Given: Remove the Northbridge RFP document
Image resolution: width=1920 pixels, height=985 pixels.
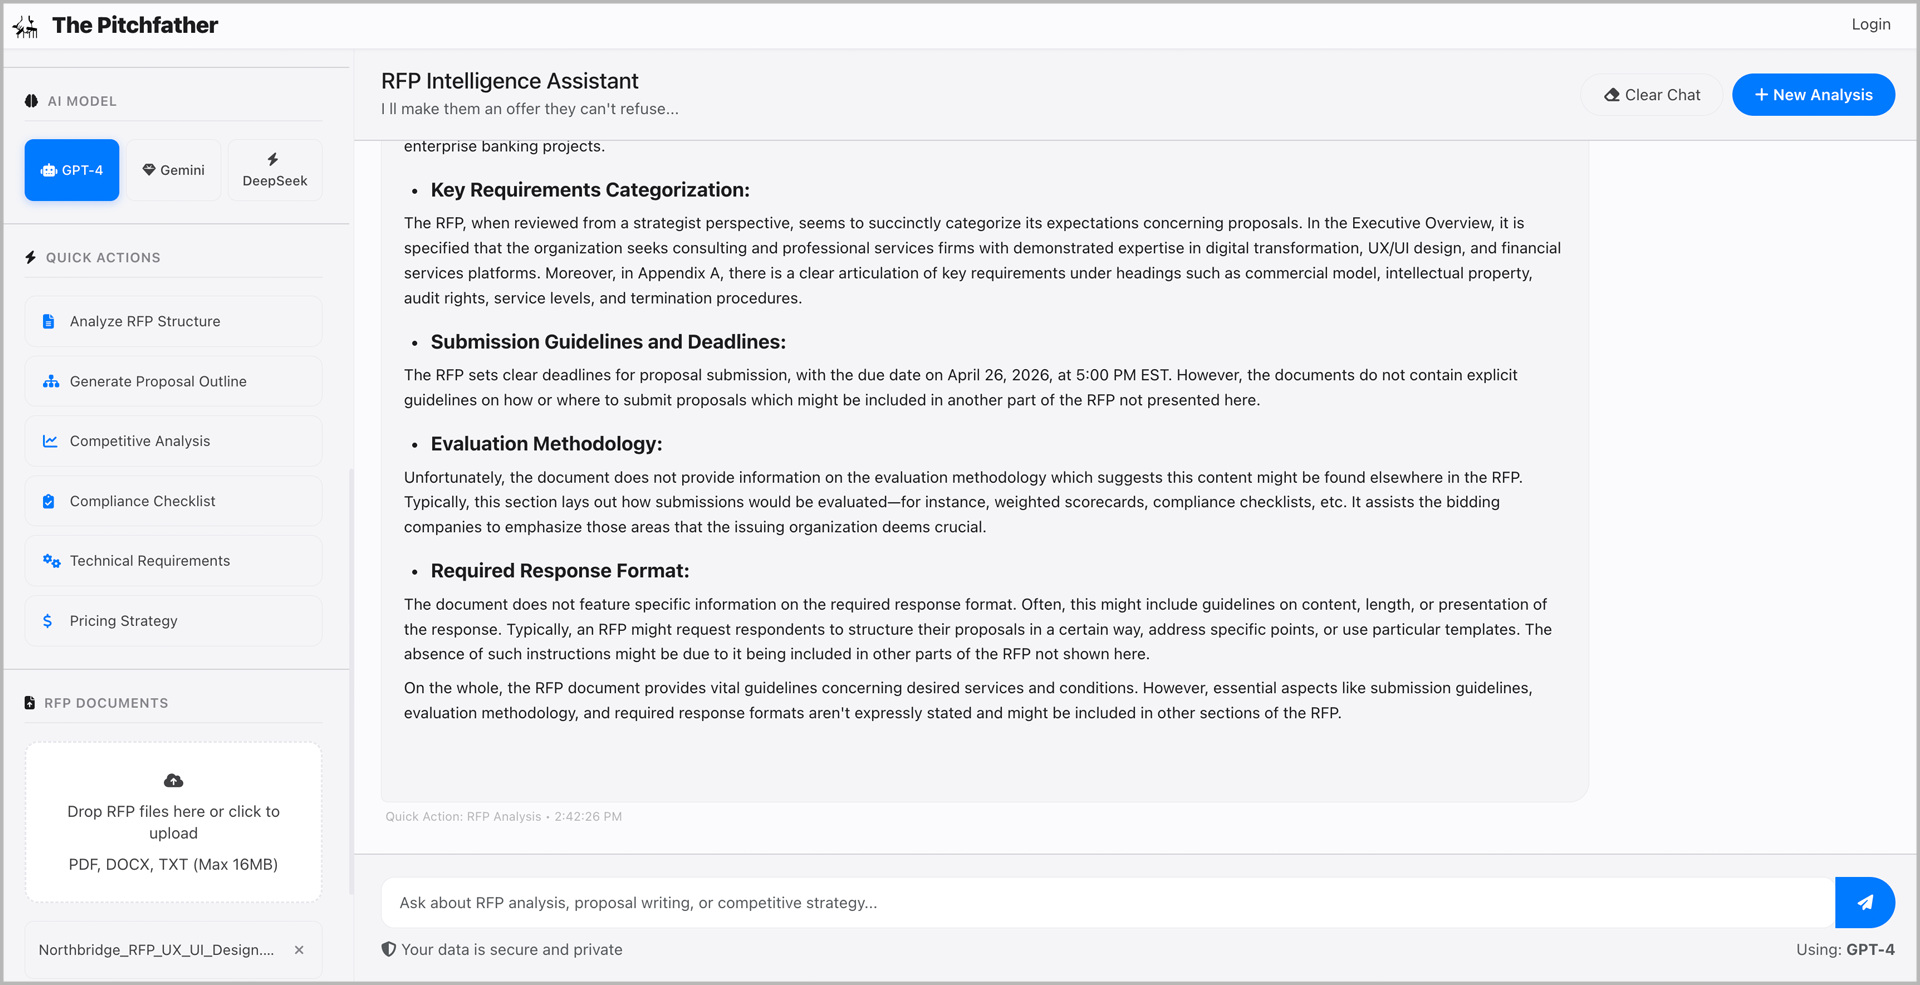Looking at the screenshot, I should pos(299,950).
